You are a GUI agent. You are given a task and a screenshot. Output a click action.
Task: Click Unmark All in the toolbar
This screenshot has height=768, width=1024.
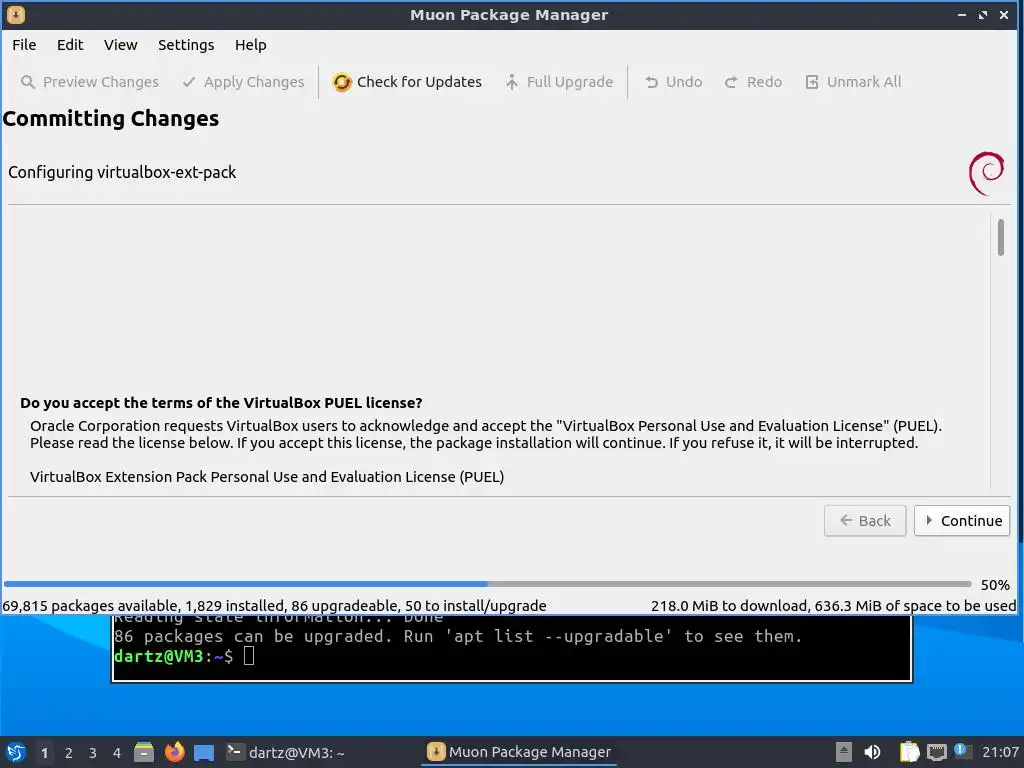pos(854,82)
